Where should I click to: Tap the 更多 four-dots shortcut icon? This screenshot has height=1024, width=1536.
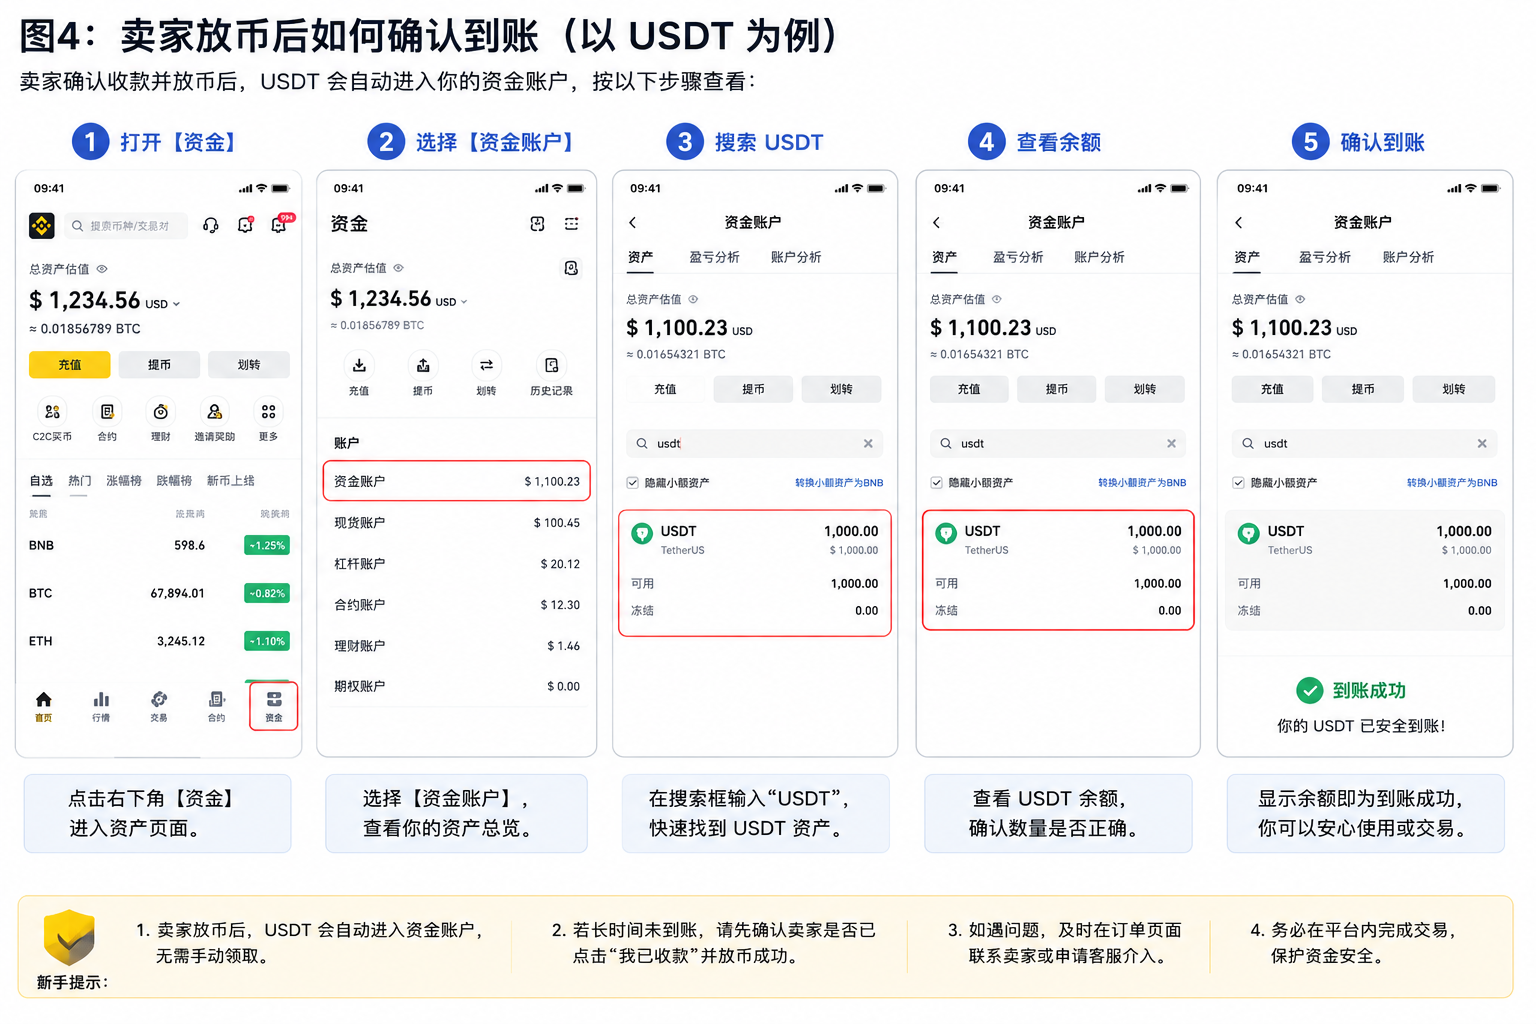268,412
